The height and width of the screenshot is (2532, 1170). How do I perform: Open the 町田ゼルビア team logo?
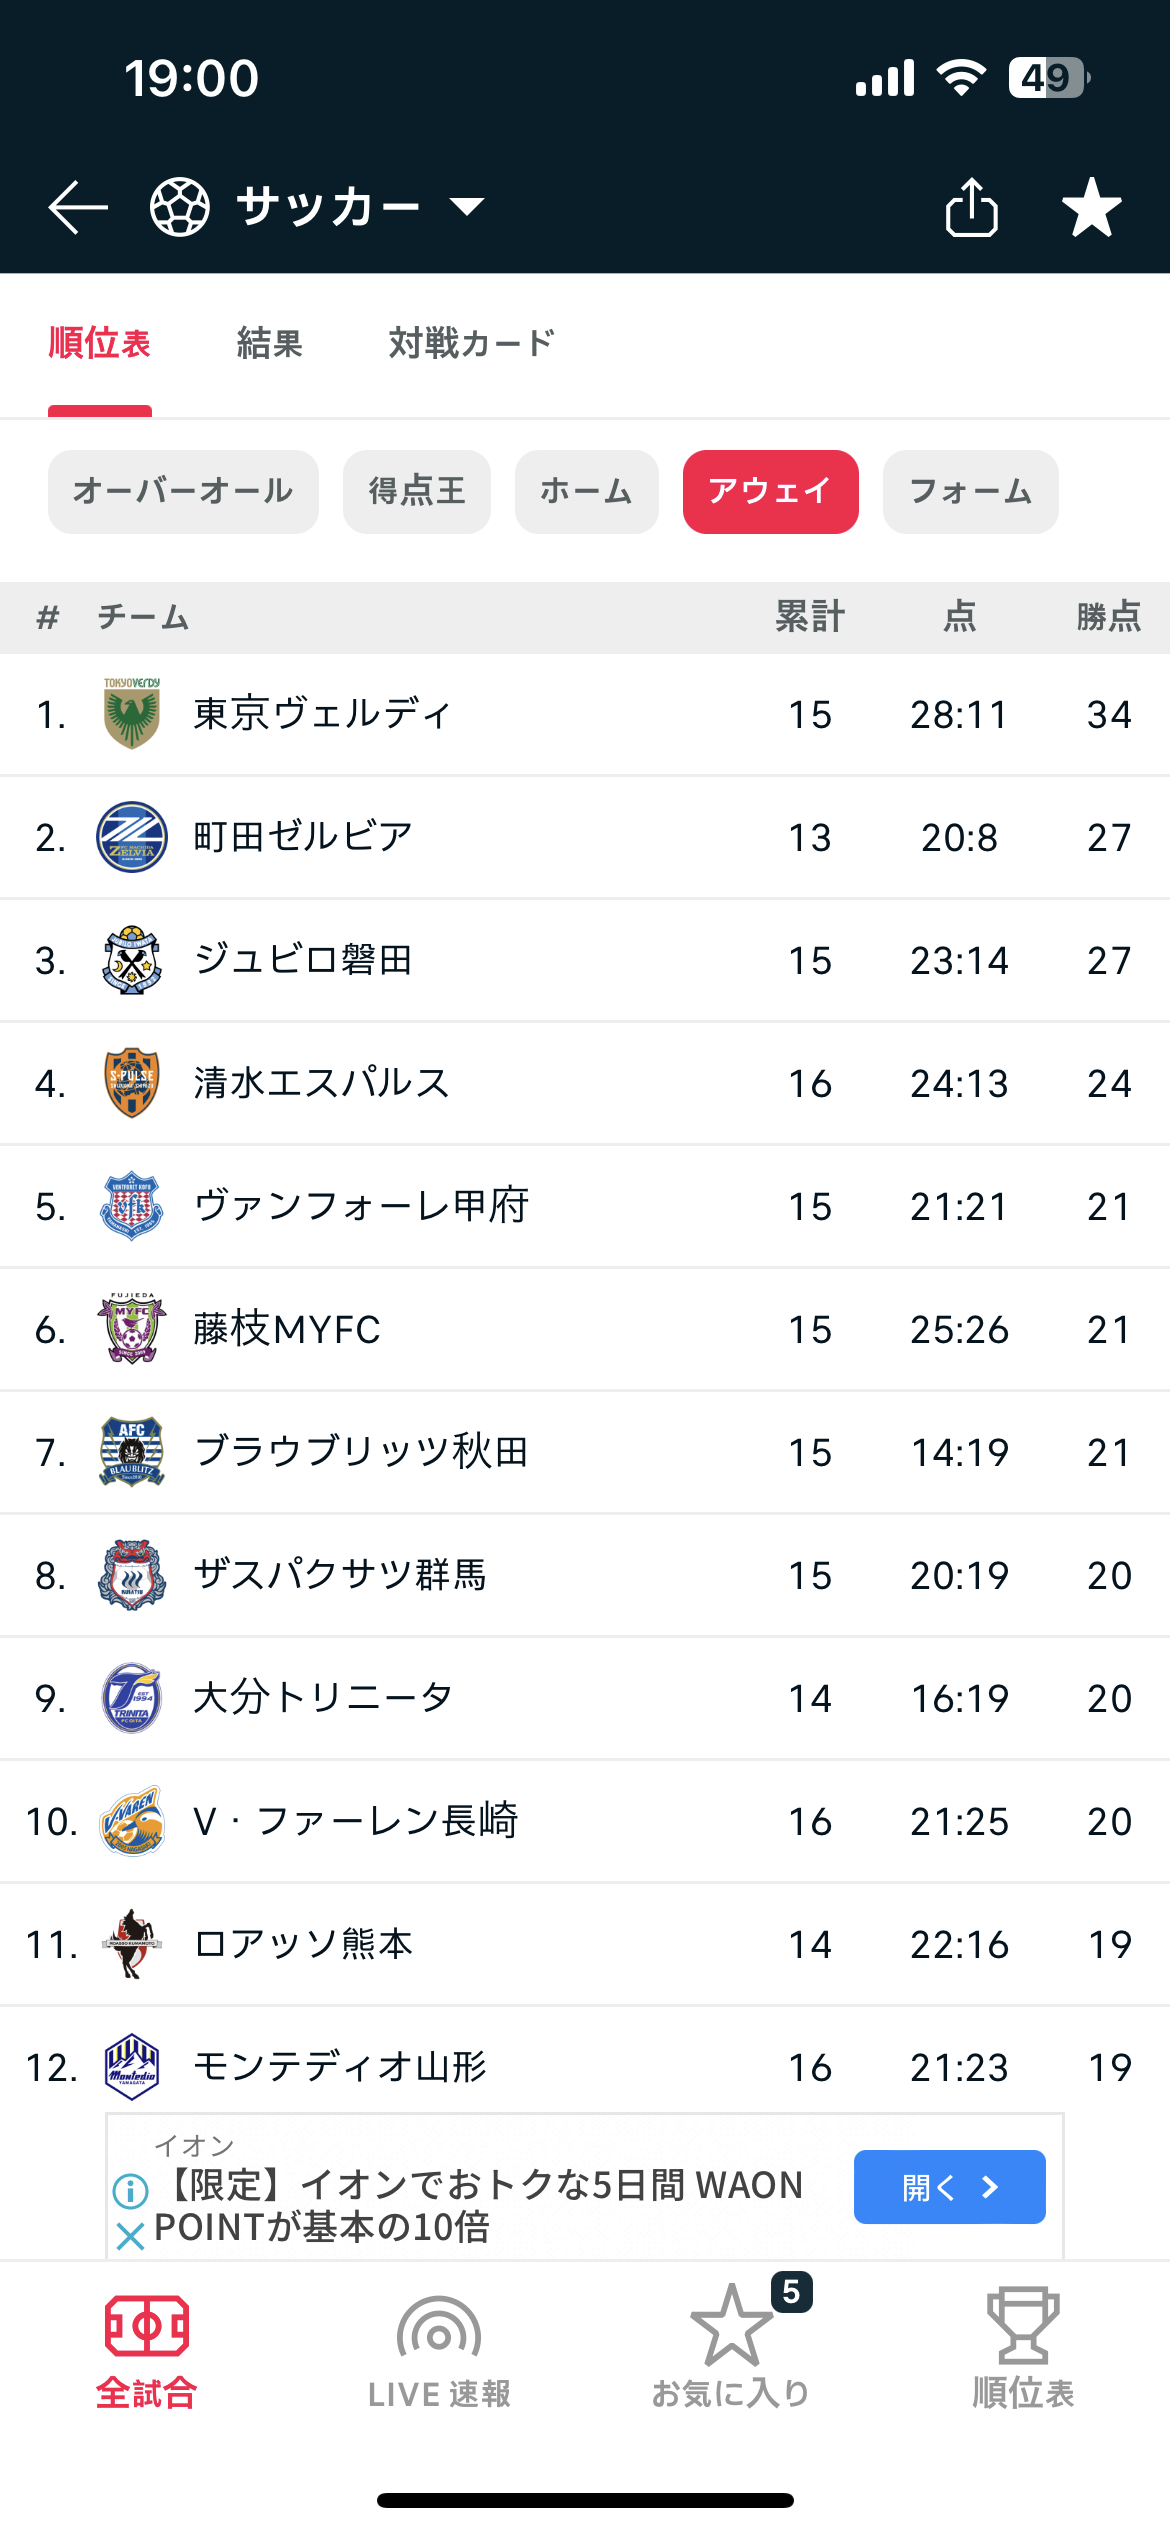point(132,837)
